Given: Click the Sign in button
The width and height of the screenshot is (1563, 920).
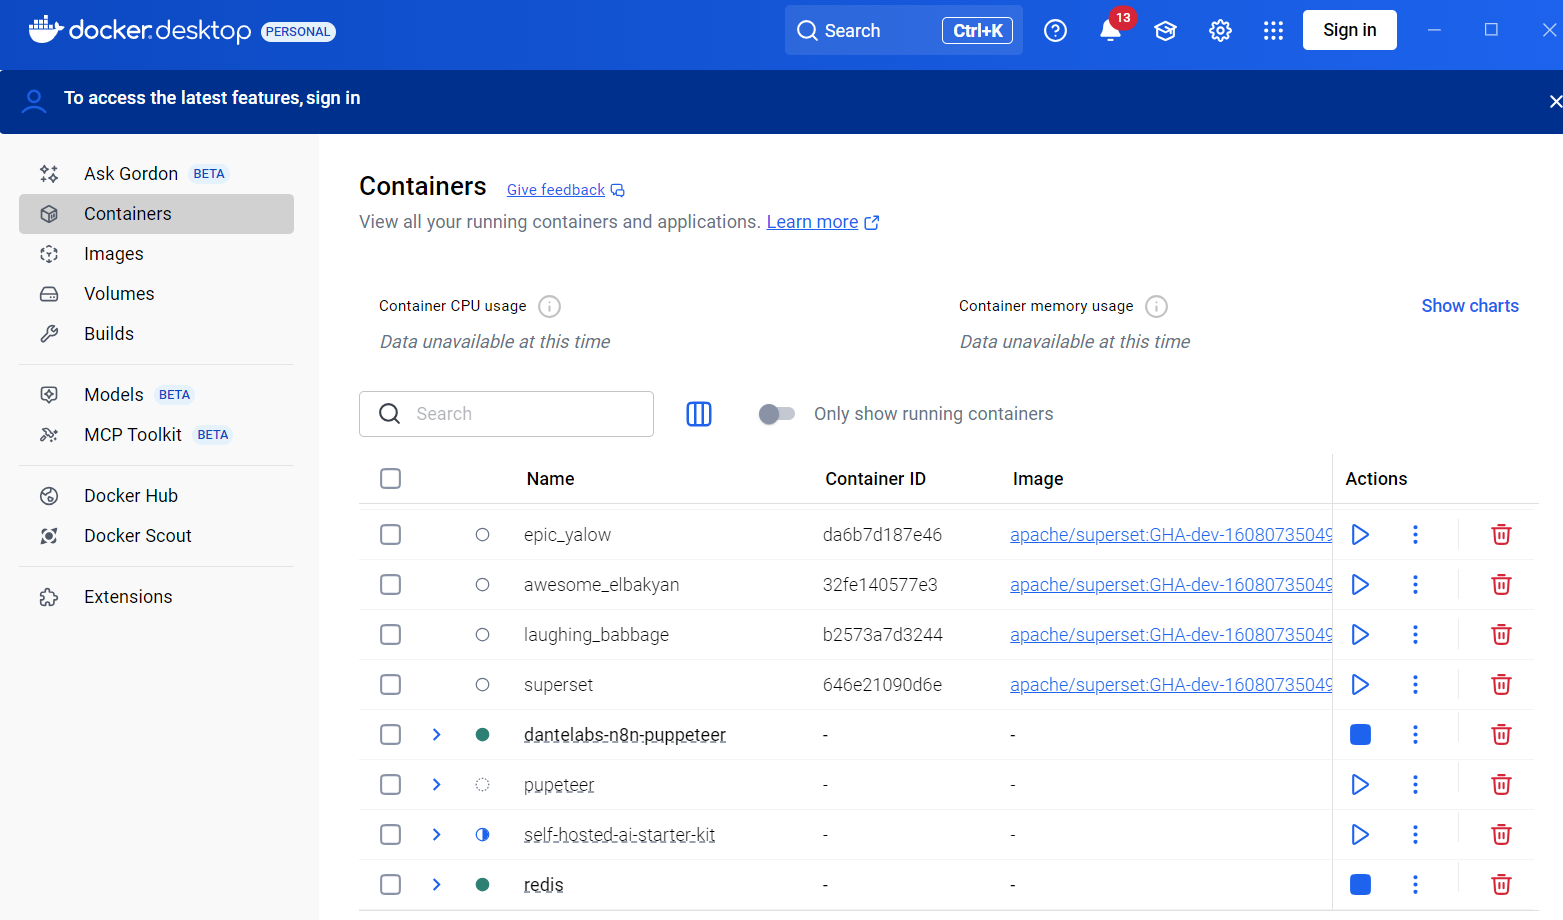Looking at the screenshot, I should (1349, 30).
